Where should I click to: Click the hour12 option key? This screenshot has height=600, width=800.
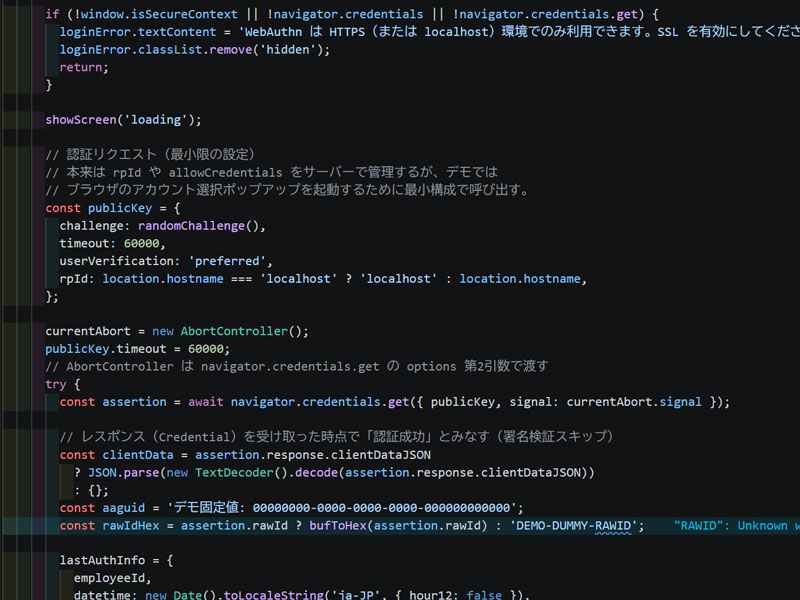point(430,595)
